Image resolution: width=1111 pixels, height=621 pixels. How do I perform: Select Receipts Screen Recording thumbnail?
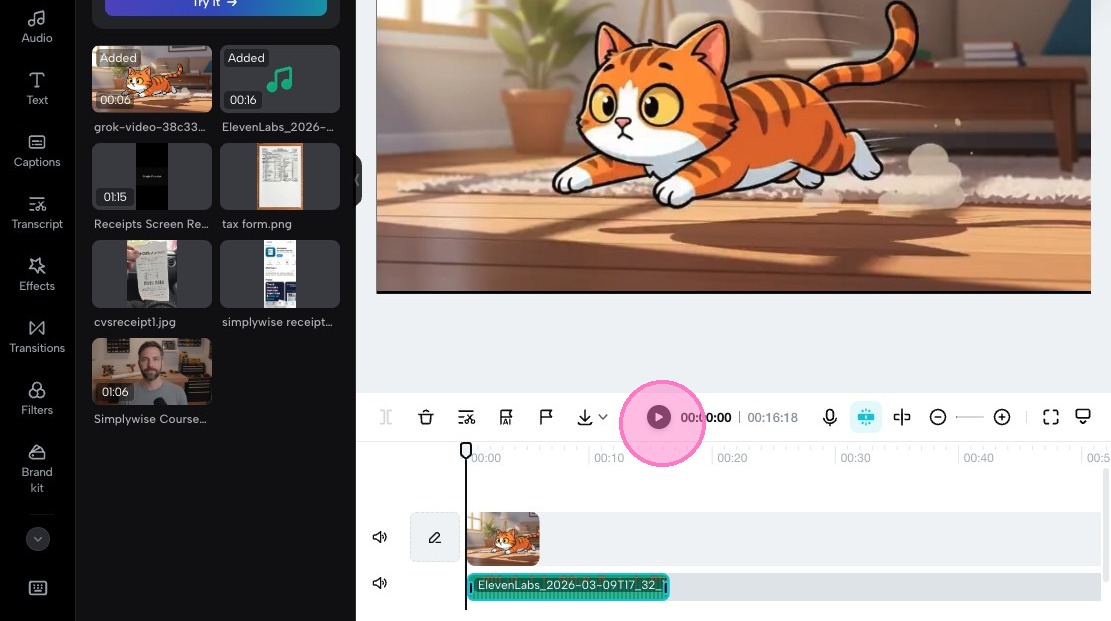click(152, 177)
